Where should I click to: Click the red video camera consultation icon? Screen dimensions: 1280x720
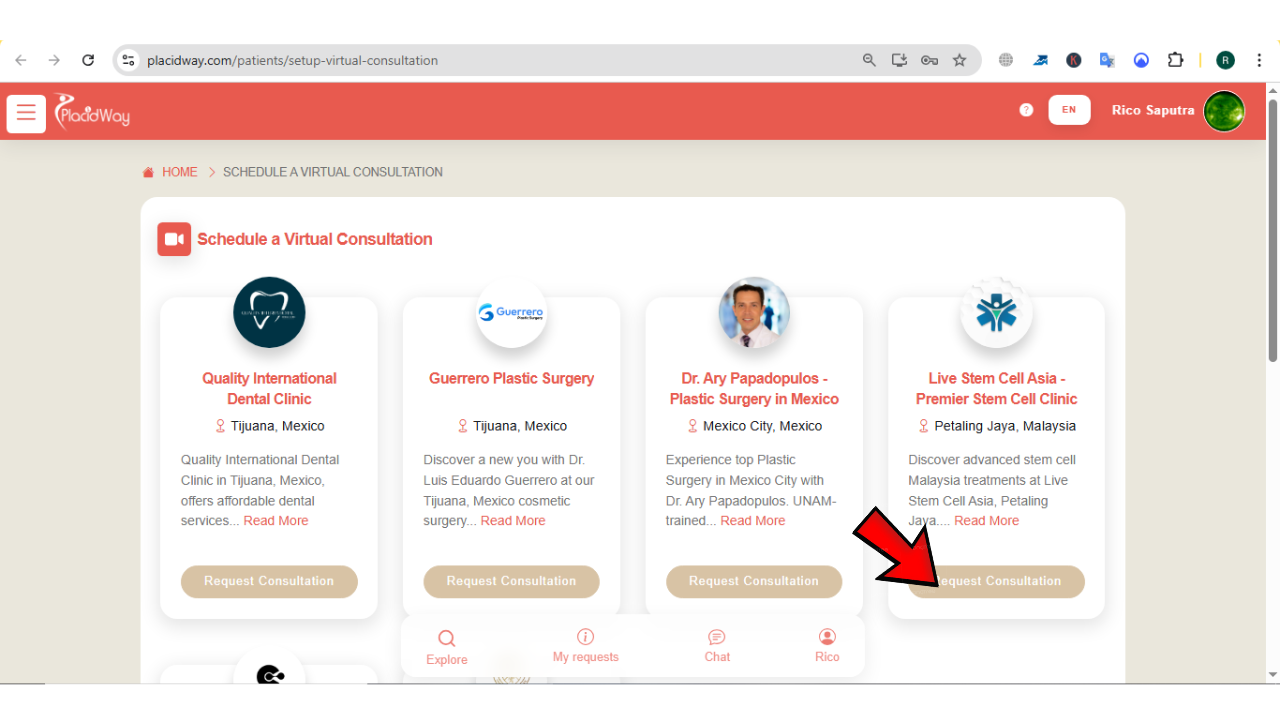pos(173,239)
